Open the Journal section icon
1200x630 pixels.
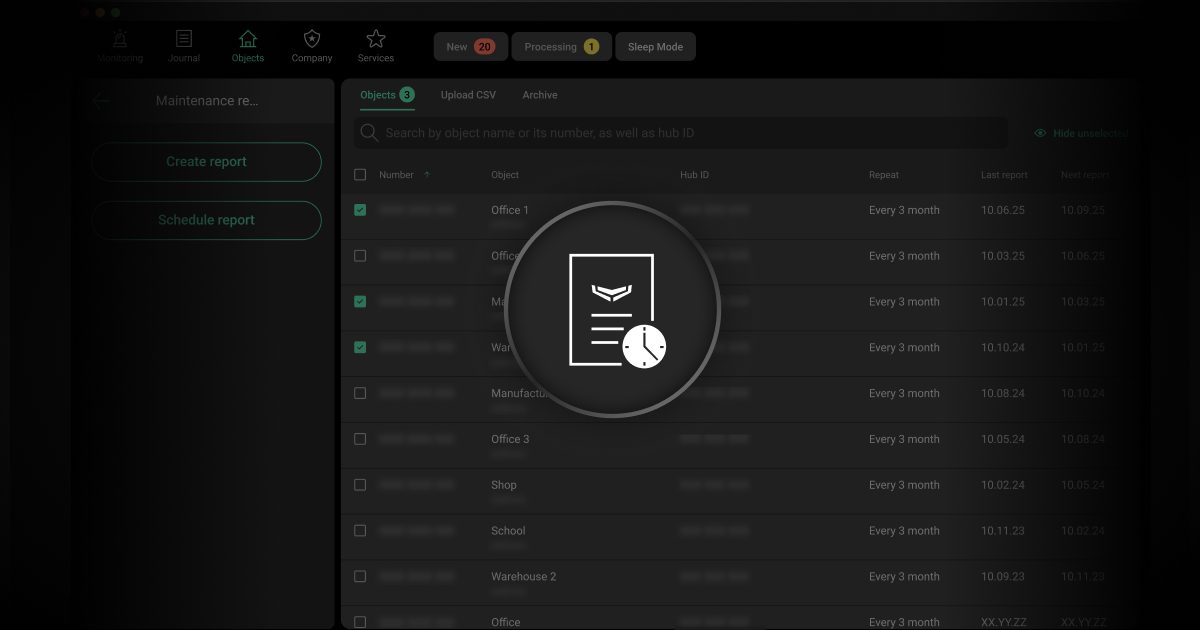click(184, 40)
